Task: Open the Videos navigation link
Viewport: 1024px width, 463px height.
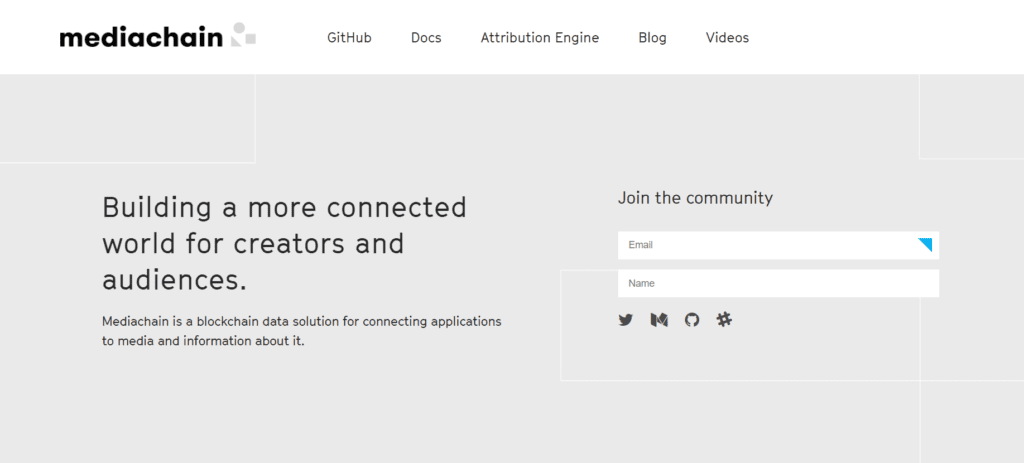Action: point(727,38)
